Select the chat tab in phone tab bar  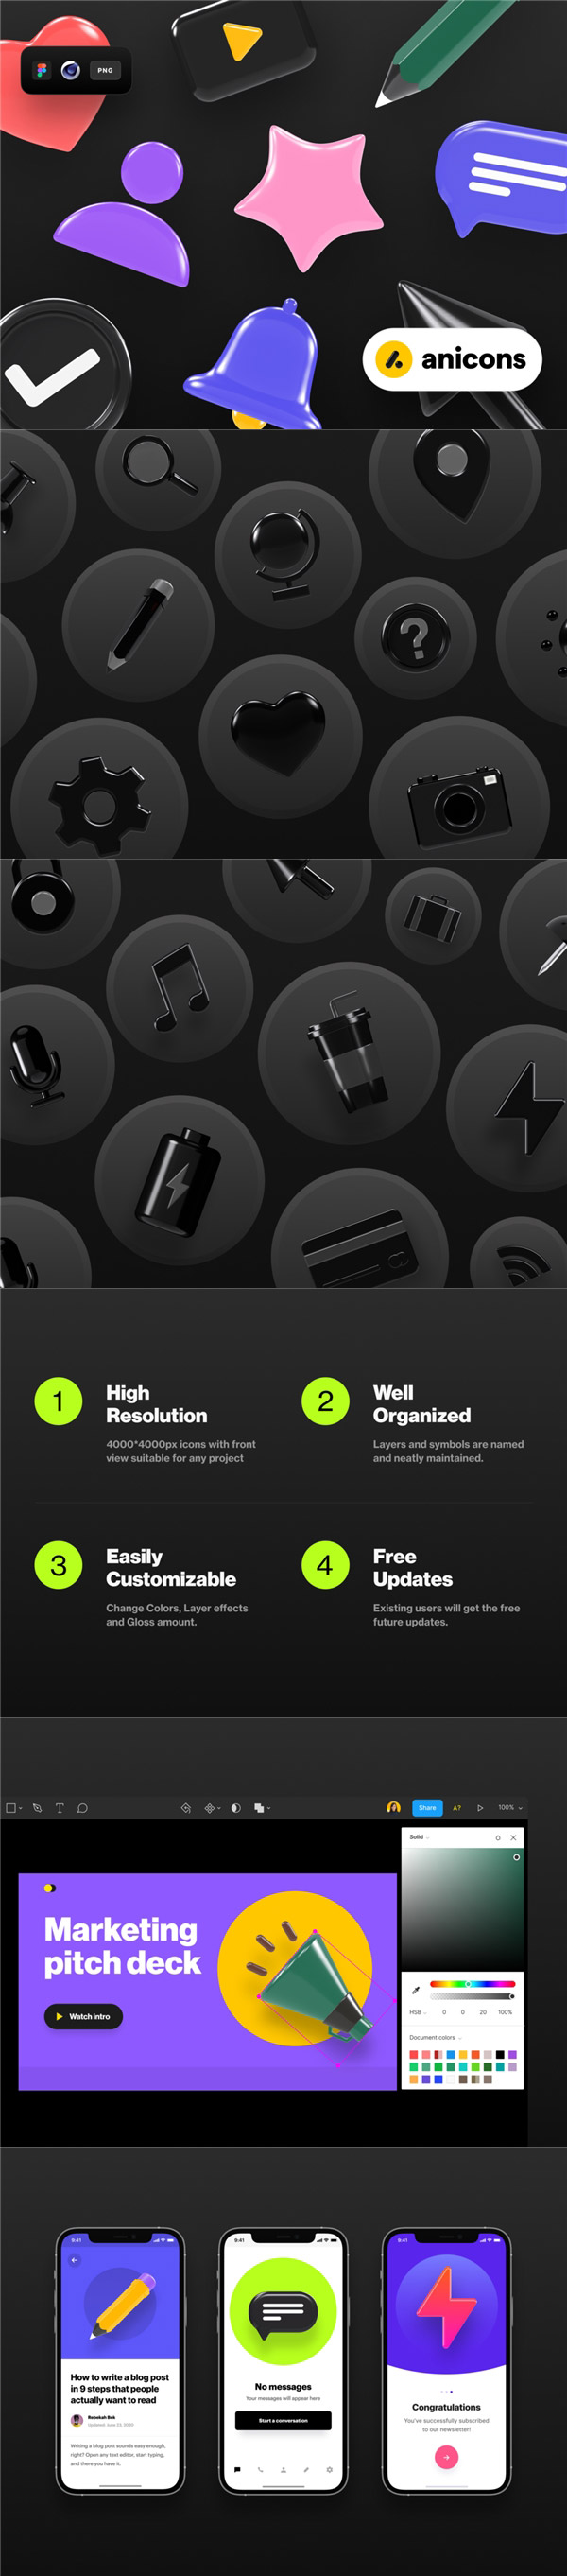pos(237,2469)
